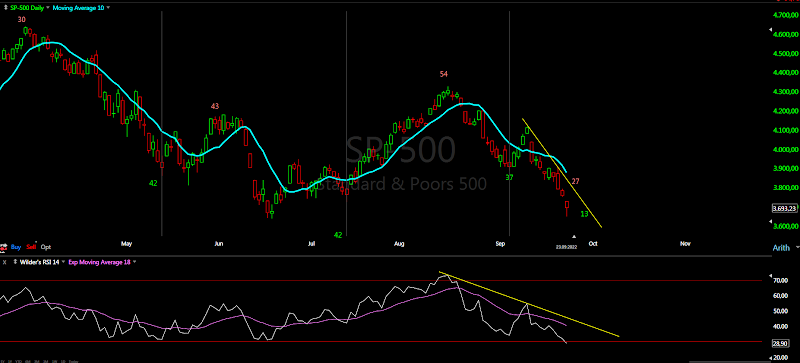This screenshot has width=800, height=363.
Task: Click the red Sell link
Action: pos(31,247)
